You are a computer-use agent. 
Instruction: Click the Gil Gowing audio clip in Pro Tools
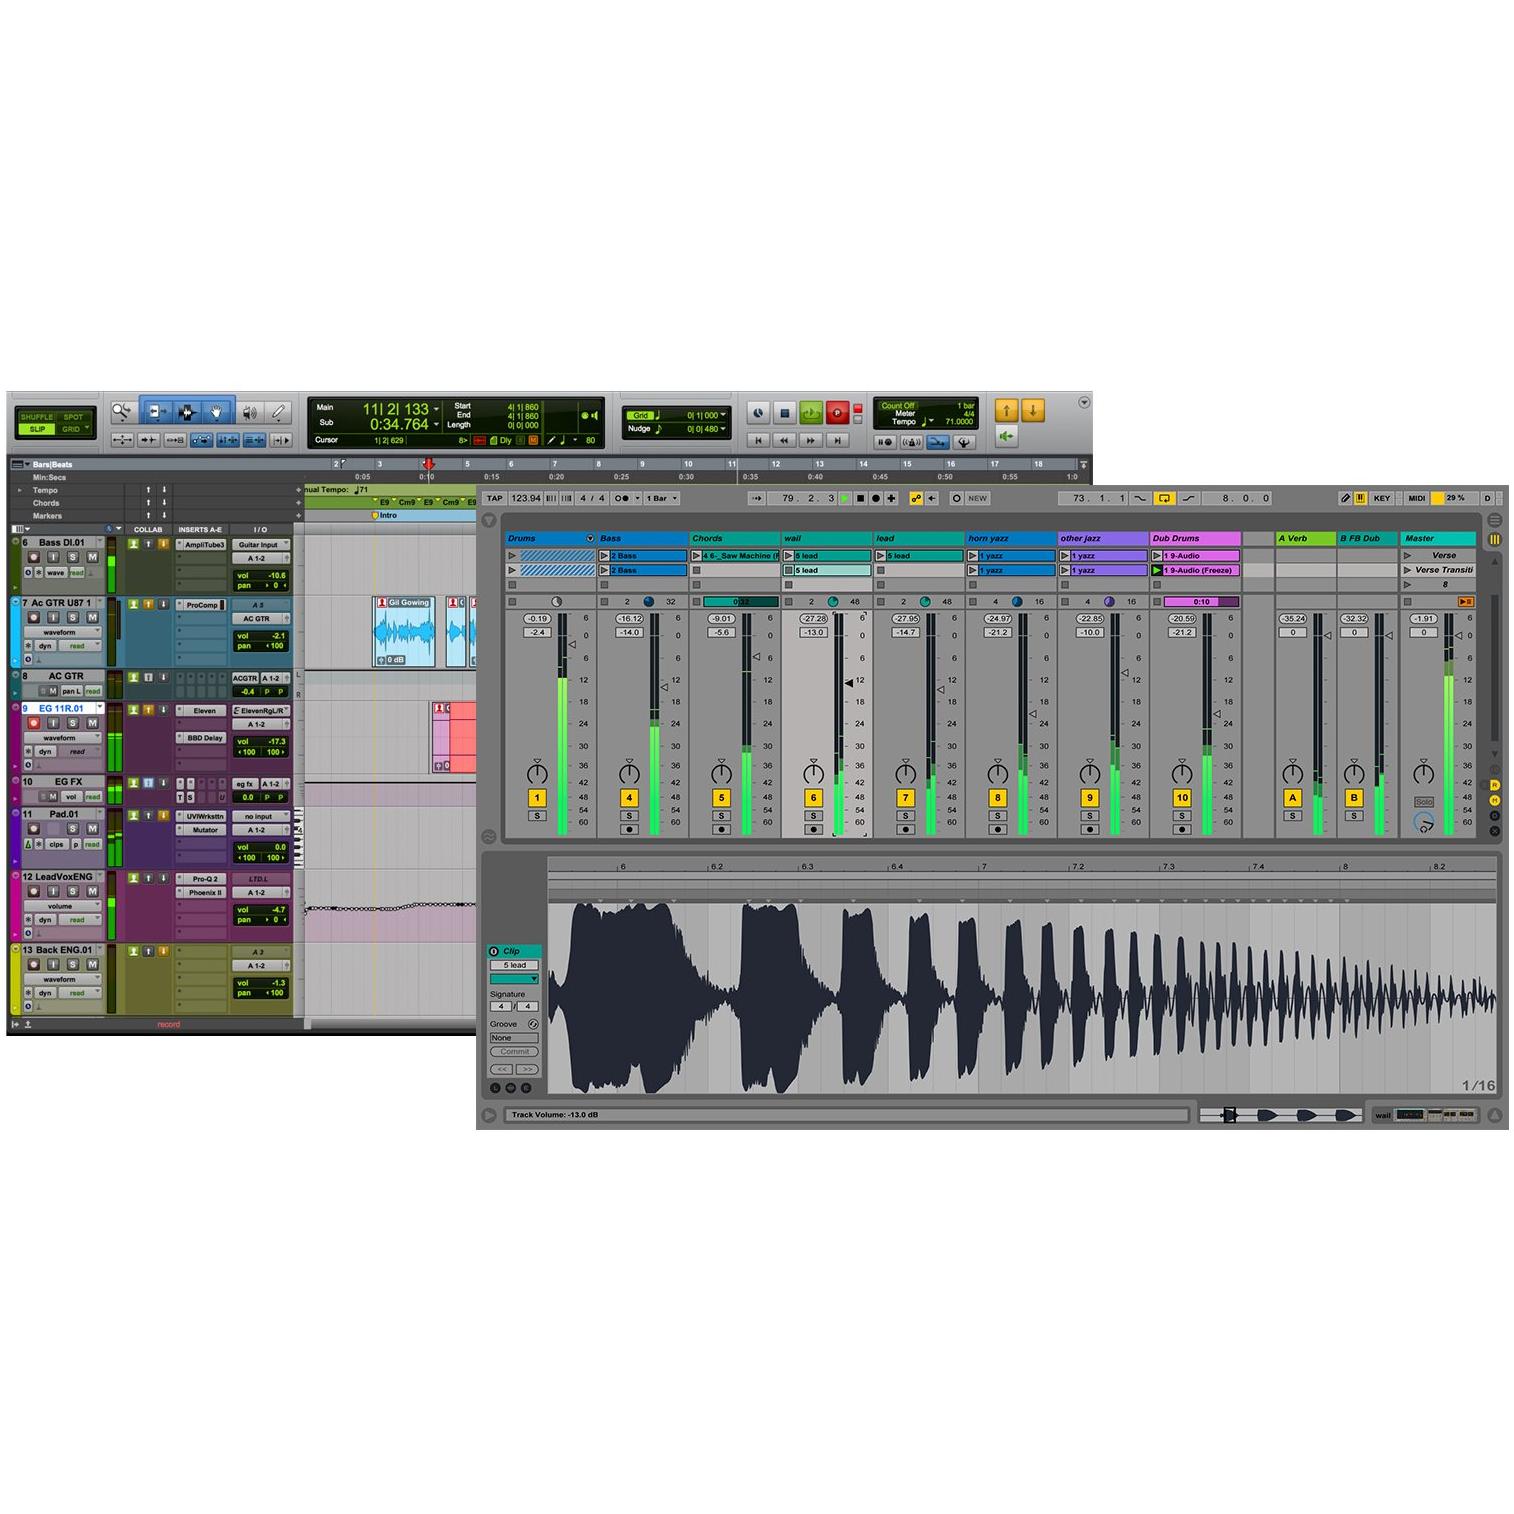point(404,631)
